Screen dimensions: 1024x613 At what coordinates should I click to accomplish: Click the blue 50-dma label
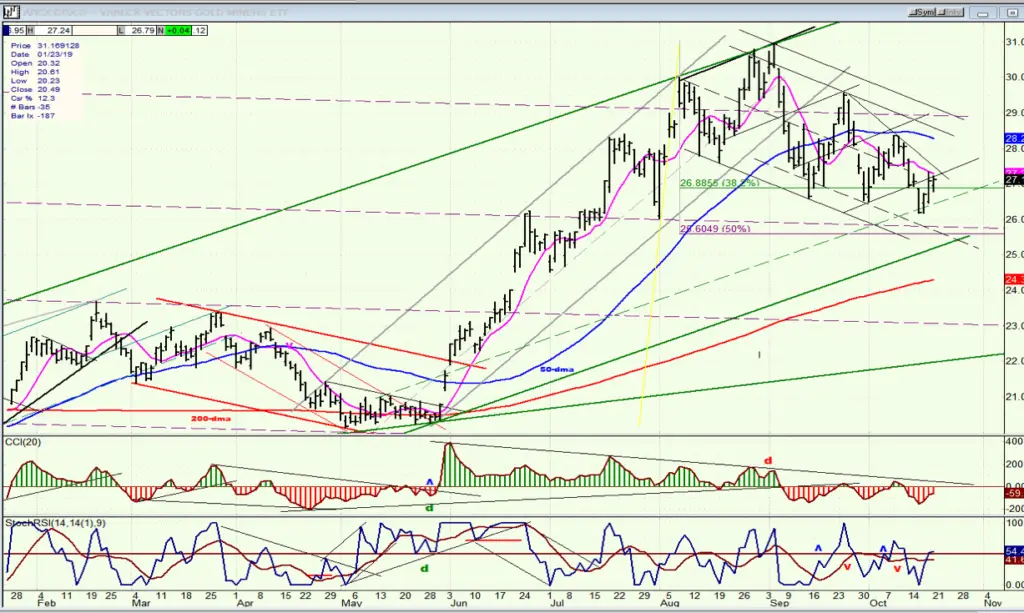[x=557, y=369]
